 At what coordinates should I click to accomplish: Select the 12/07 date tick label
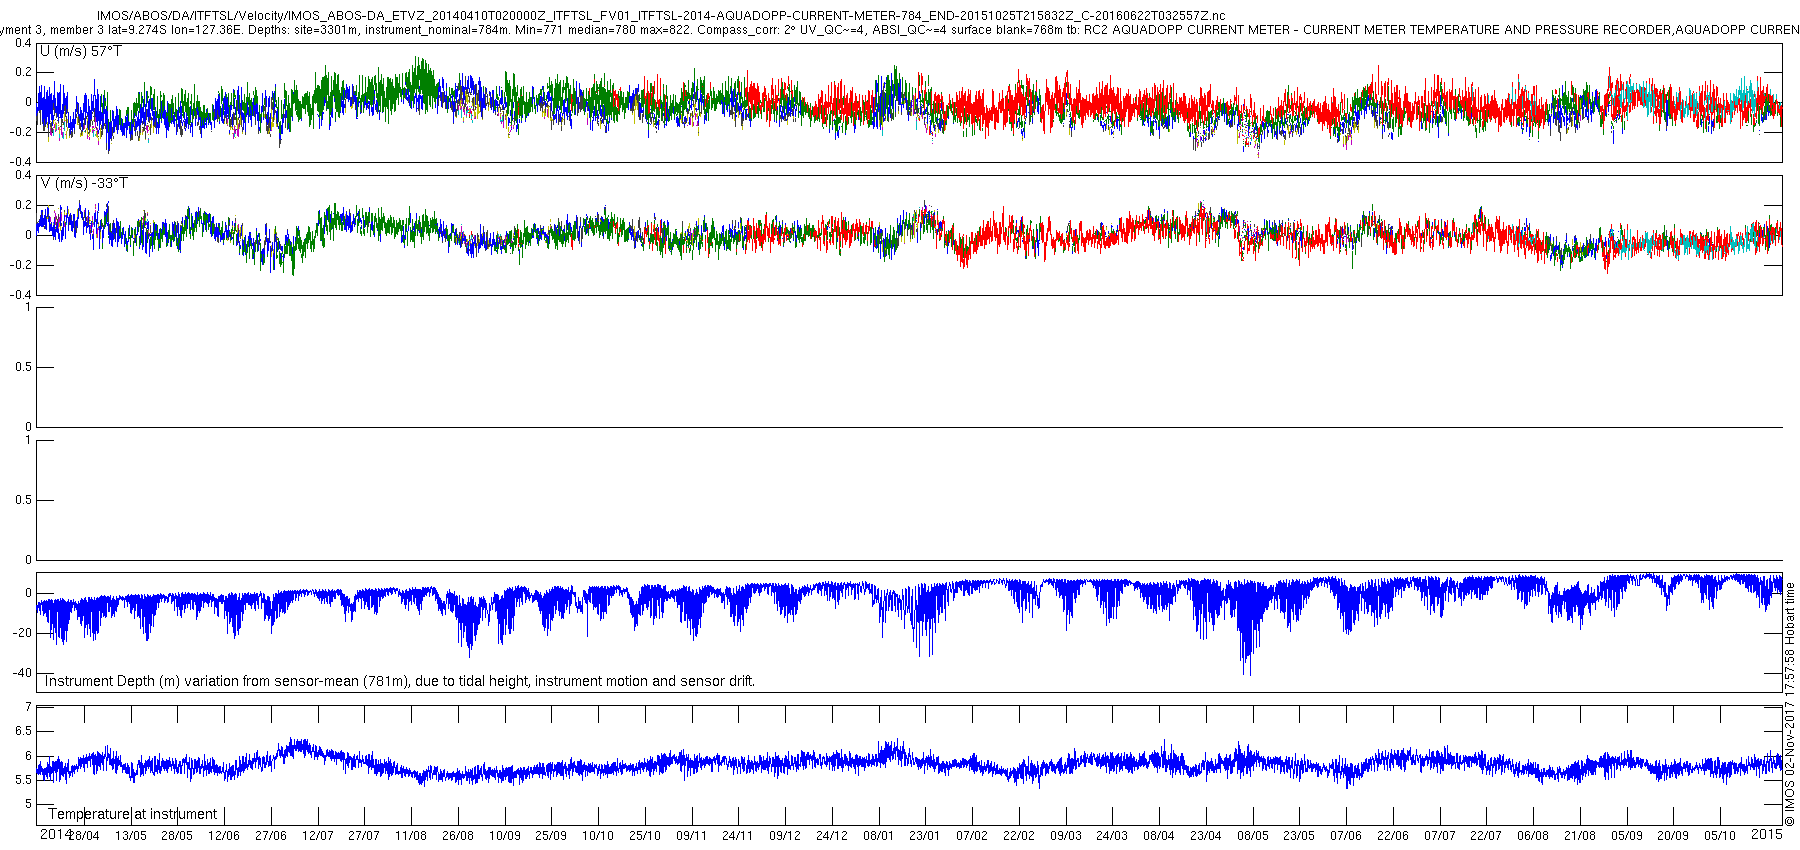317,836
